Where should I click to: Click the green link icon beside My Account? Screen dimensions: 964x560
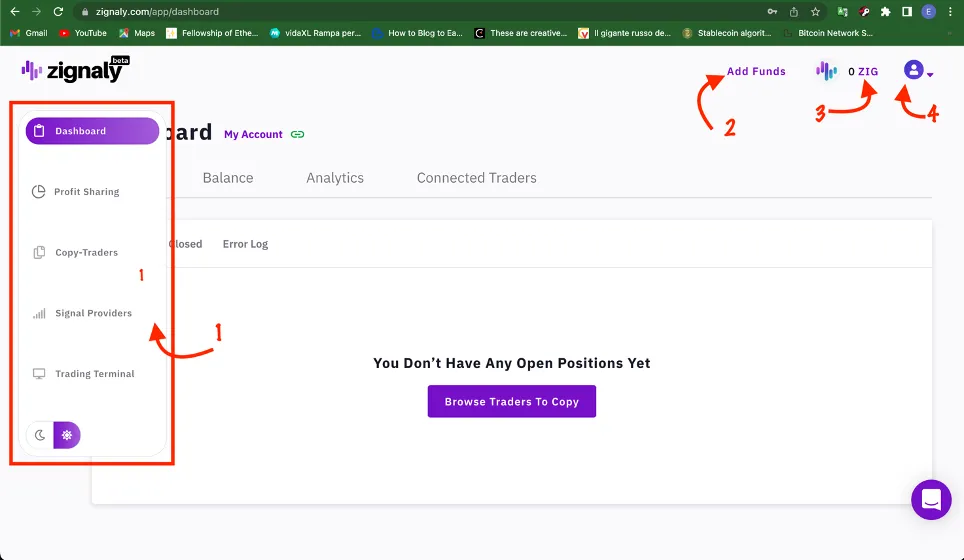click(298, 134)
